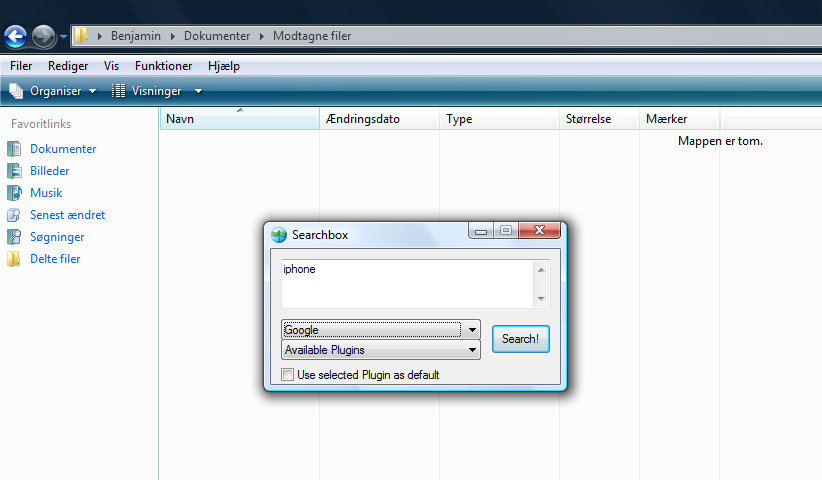The height and width of the screenshot is (480, 822).
Task: Open the Rediger menu
Action: click(x=68, y=66)
